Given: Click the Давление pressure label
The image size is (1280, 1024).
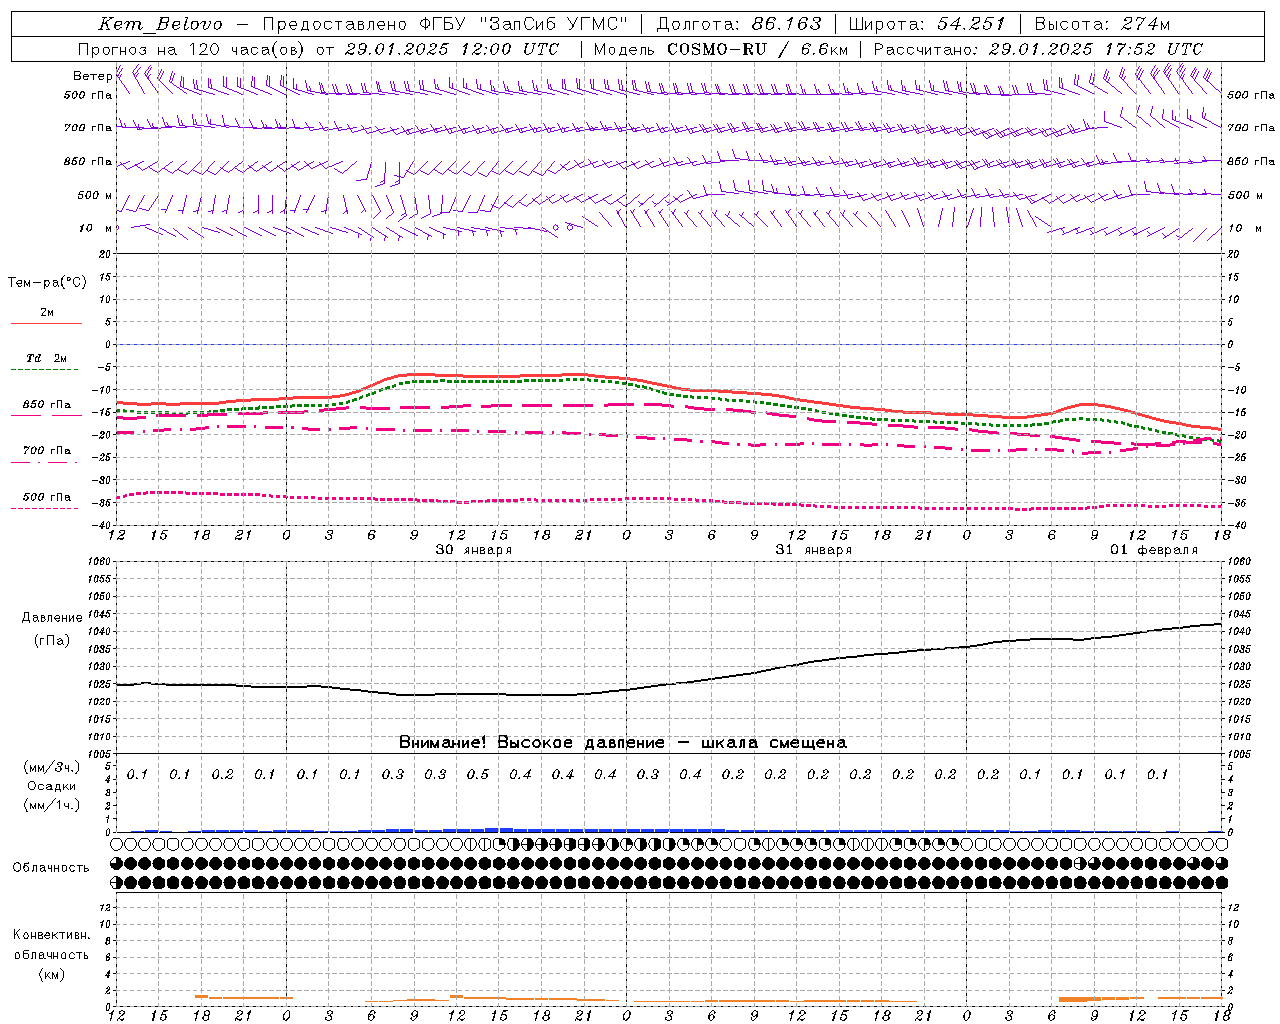Looking at the screenshot, I should (x=52, y=618).
